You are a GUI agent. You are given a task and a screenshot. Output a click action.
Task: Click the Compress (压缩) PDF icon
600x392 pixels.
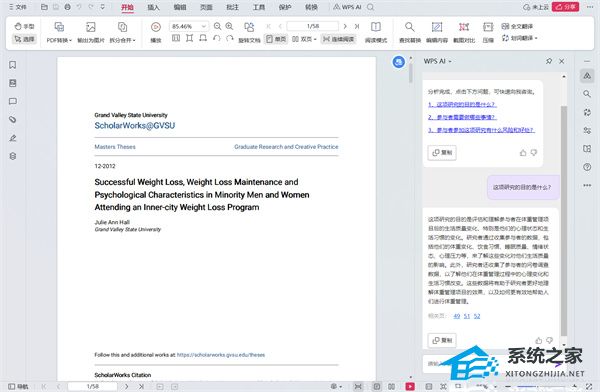(488, 32)
